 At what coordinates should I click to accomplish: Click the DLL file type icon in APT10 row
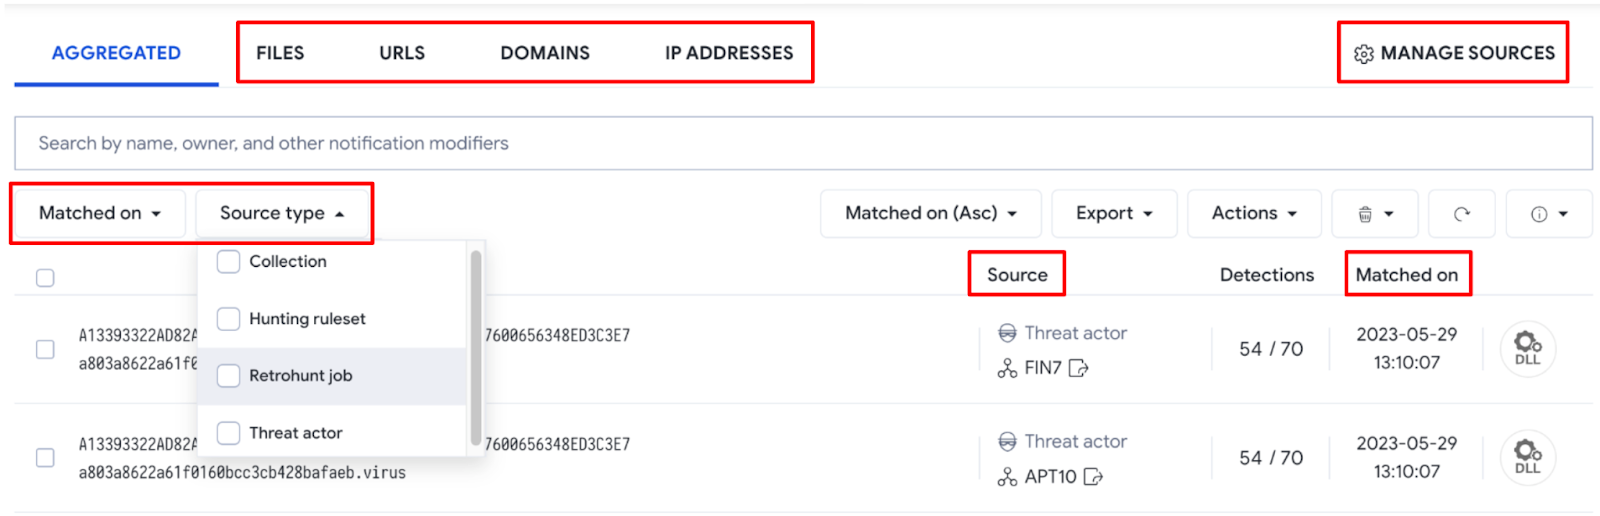tap(1528, 457)
